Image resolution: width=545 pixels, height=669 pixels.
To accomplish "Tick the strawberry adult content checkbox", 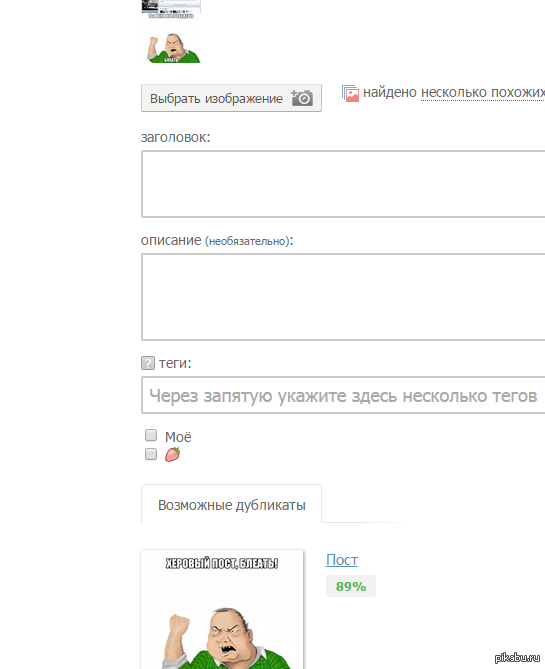I will (151, 454).
